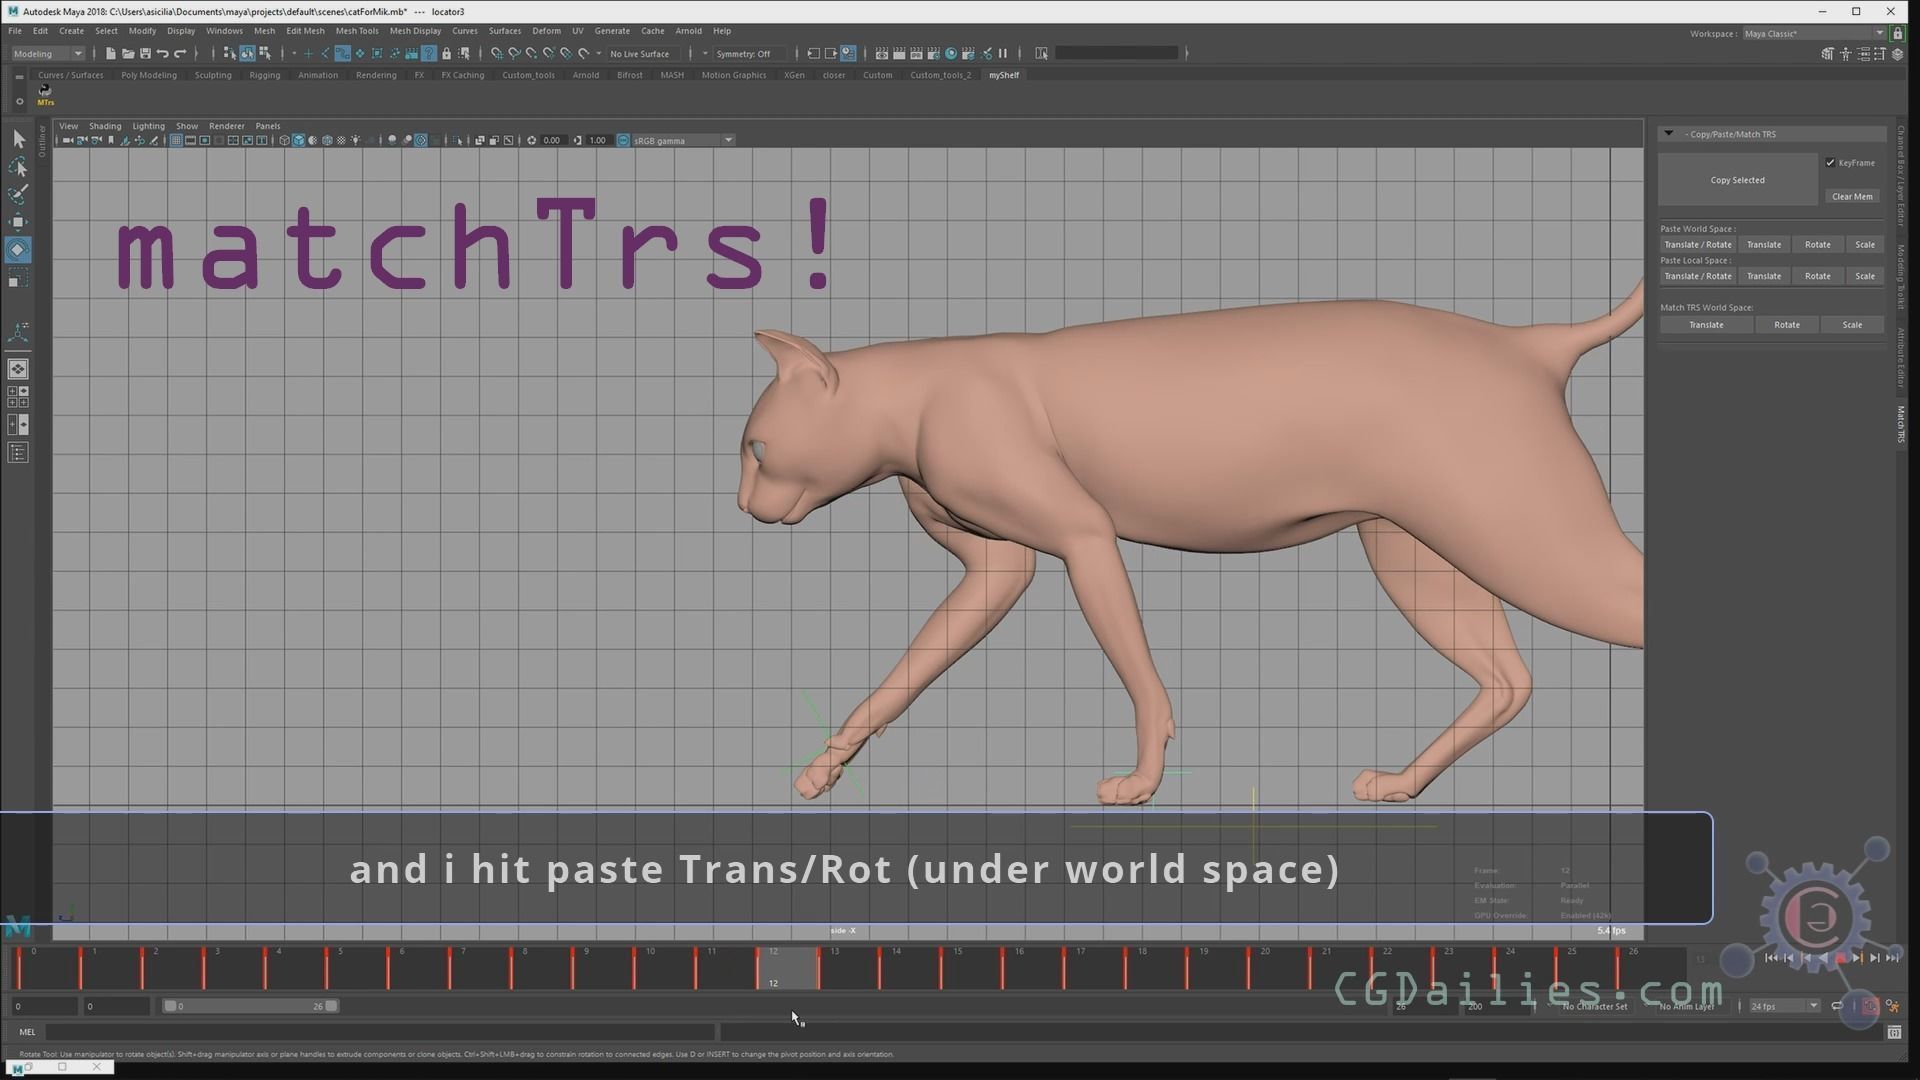
Task: Click the Save scene icon
Action: [145, 53]
